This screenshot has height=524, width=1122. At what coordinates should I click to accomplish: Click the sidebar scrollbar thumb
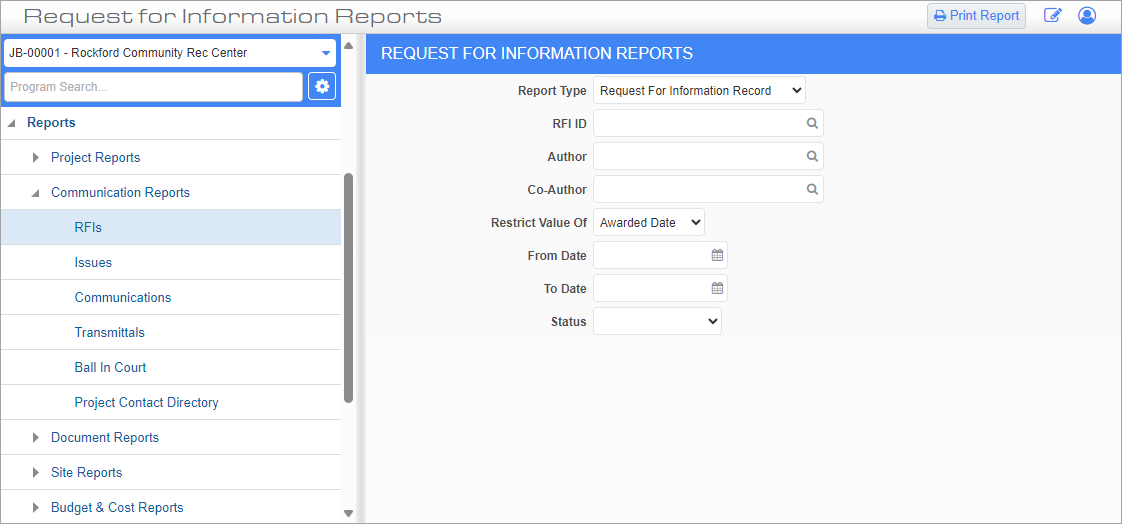[x=348, y=288]
